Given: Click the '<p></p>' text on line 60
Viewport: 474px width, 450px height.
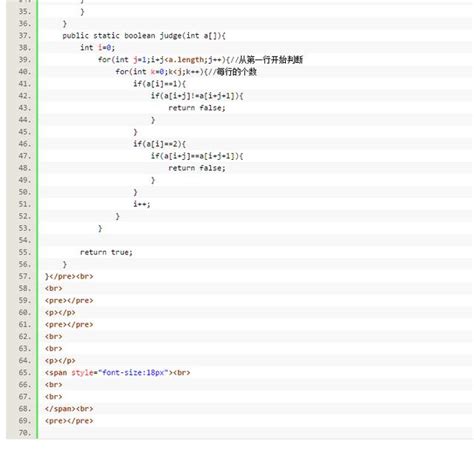Looking at the screenshot, I should pos(60,312).
